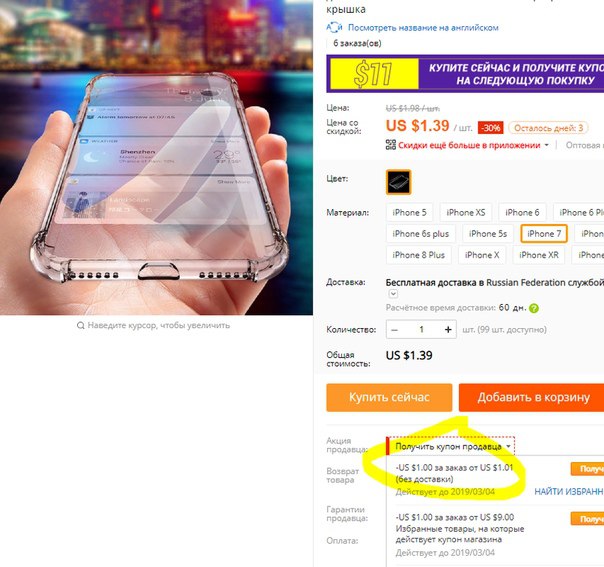Image resolution: width=604 pixels, height=567 pixels.
Task: Click 'Добавить в корзину' add to cart button
Action: [533, 397]
